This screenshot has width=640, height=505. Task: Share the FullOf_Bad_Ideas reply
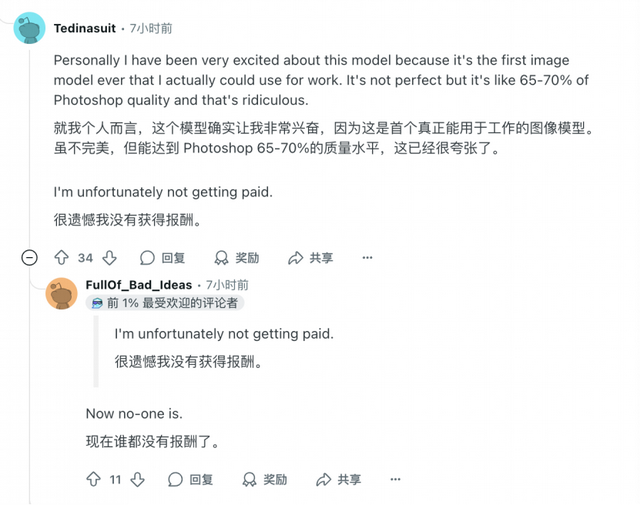(x=338, y=479)
